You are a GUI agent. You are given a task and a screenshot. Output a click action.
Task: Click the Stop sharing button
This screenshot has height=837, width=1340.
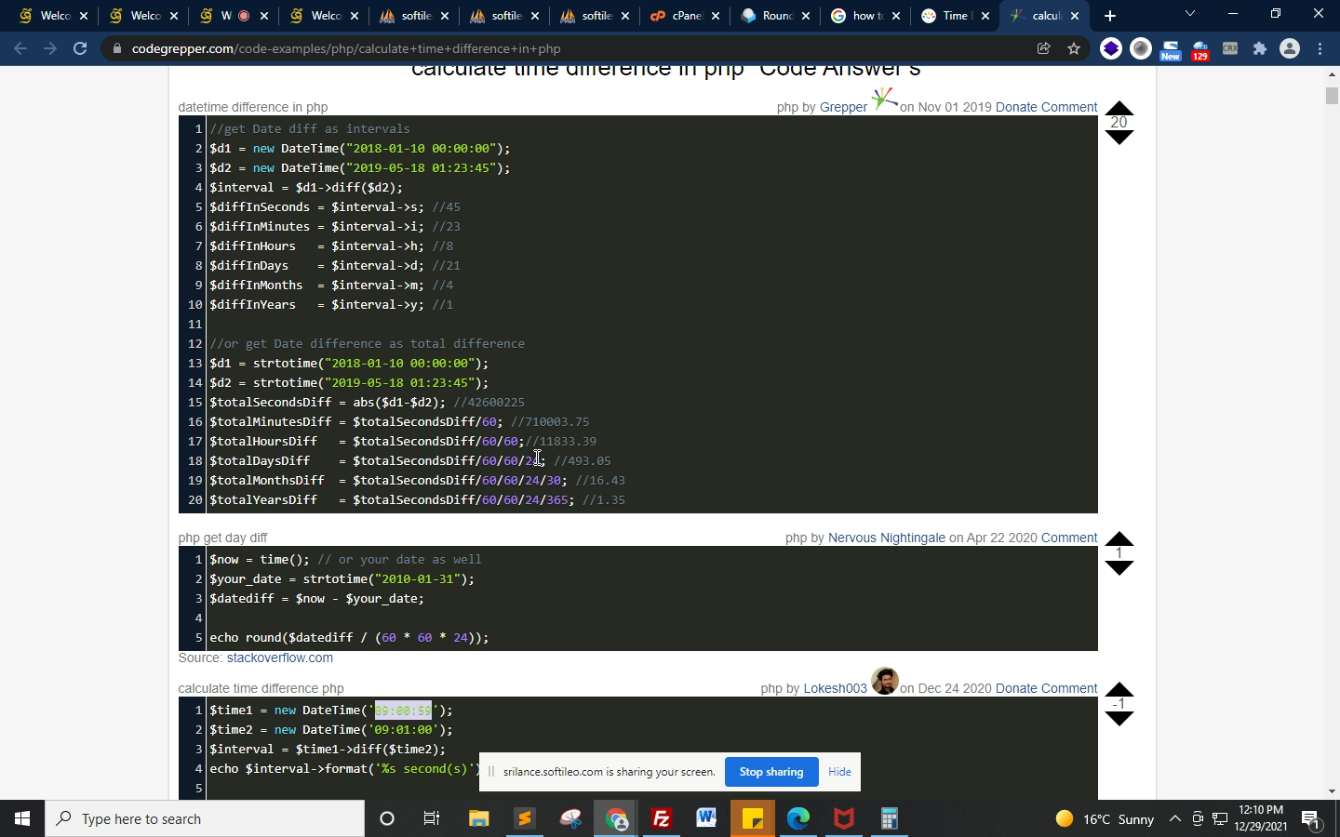coord(771,772)
